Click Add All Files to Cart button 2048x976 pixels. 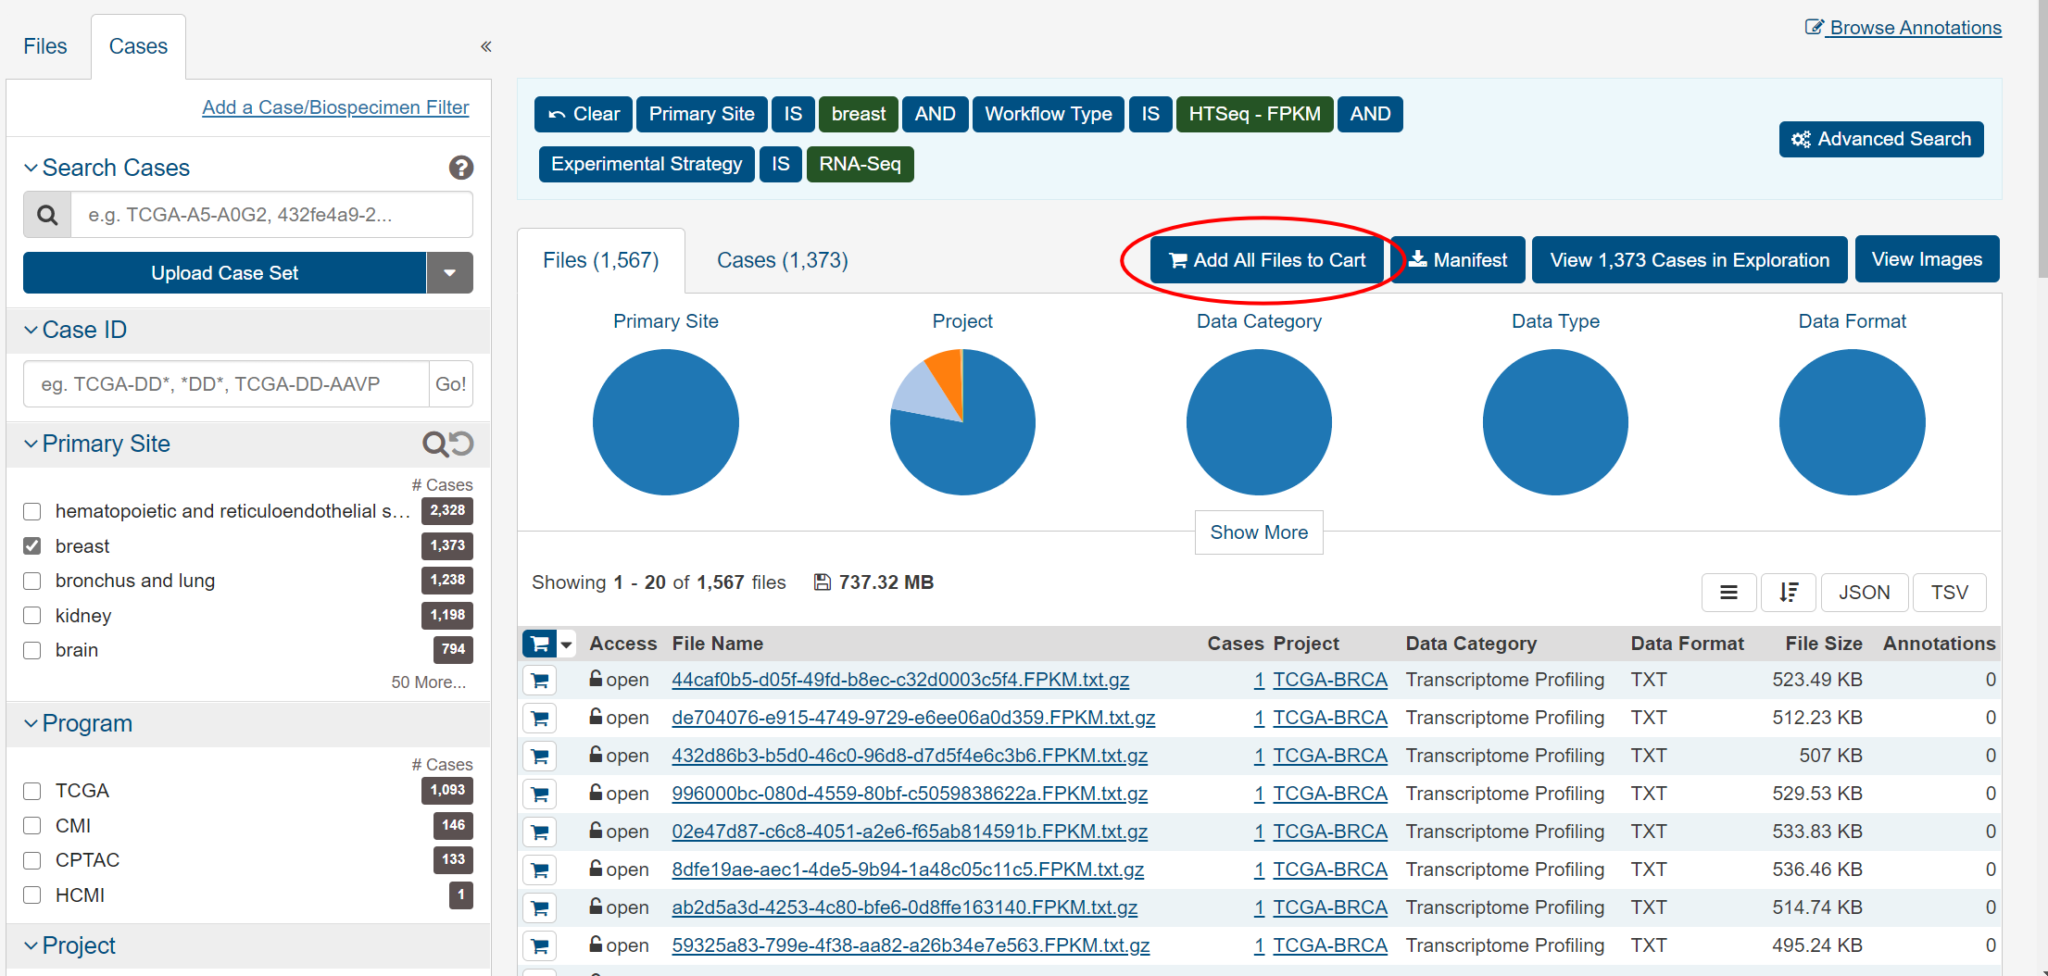tap(1267, 260)
